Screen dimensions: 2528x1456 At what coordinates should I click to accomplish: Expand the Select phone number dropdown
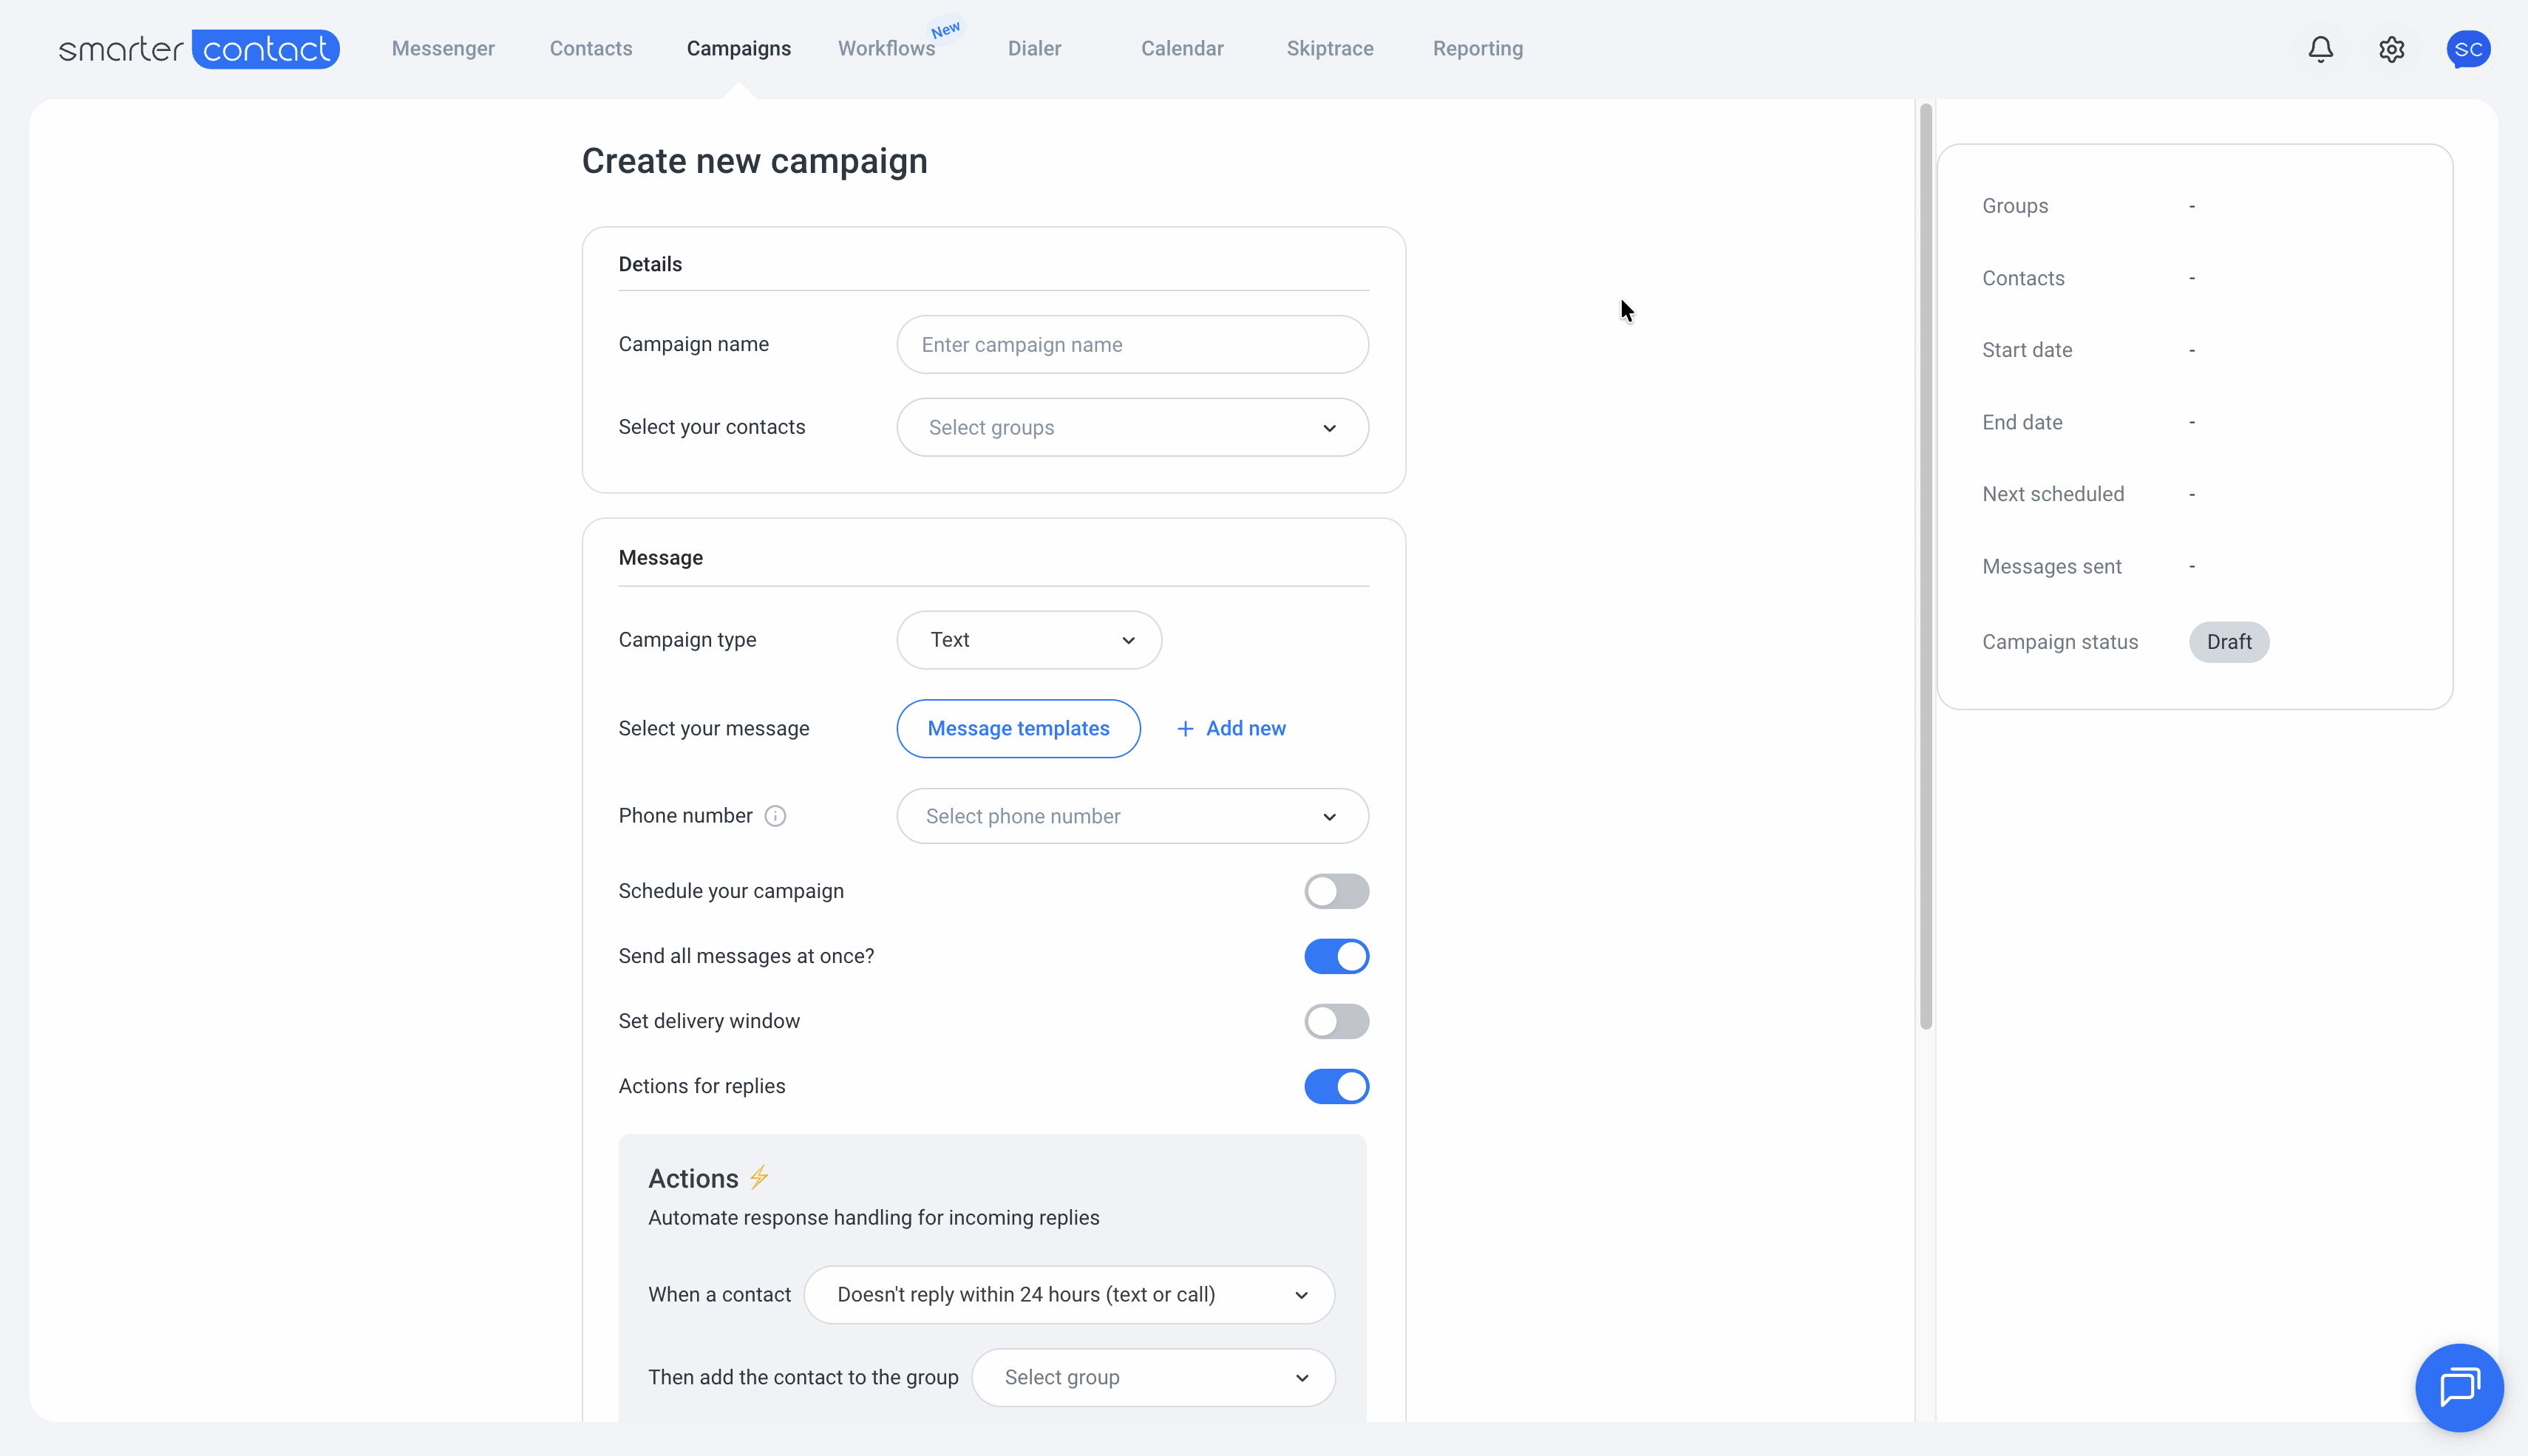(x=1132, y=816)
